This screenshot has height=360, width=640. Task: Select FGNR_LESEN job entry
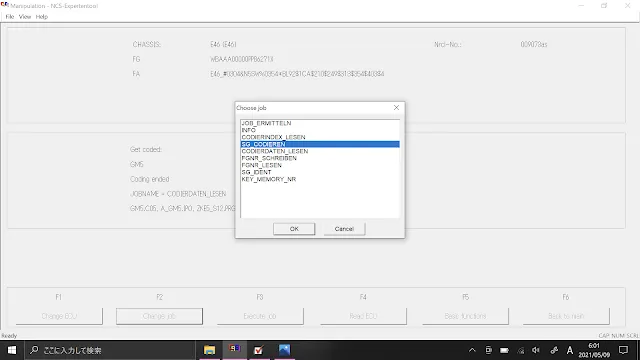[x=320, y=165]
